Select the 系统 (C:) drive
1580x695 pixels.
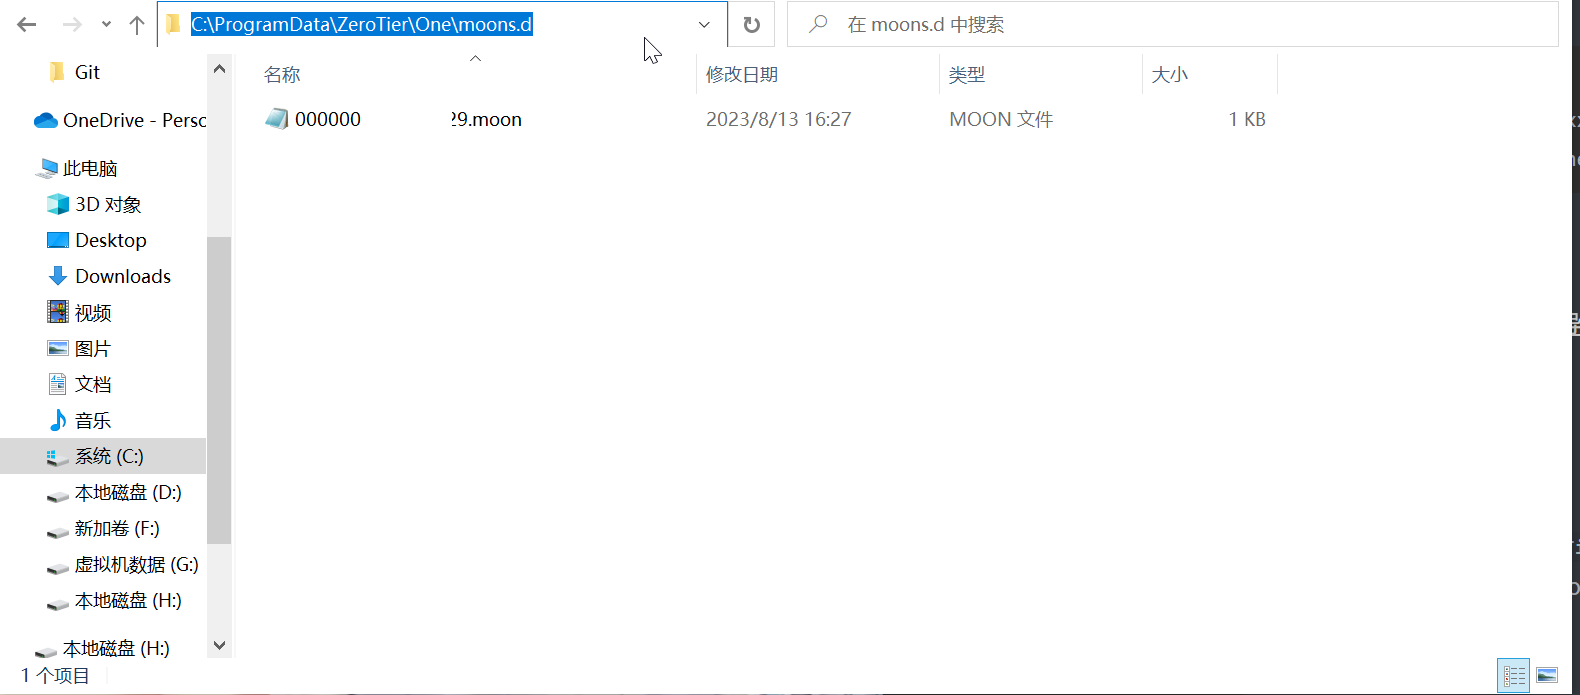[x=103, y=456]
